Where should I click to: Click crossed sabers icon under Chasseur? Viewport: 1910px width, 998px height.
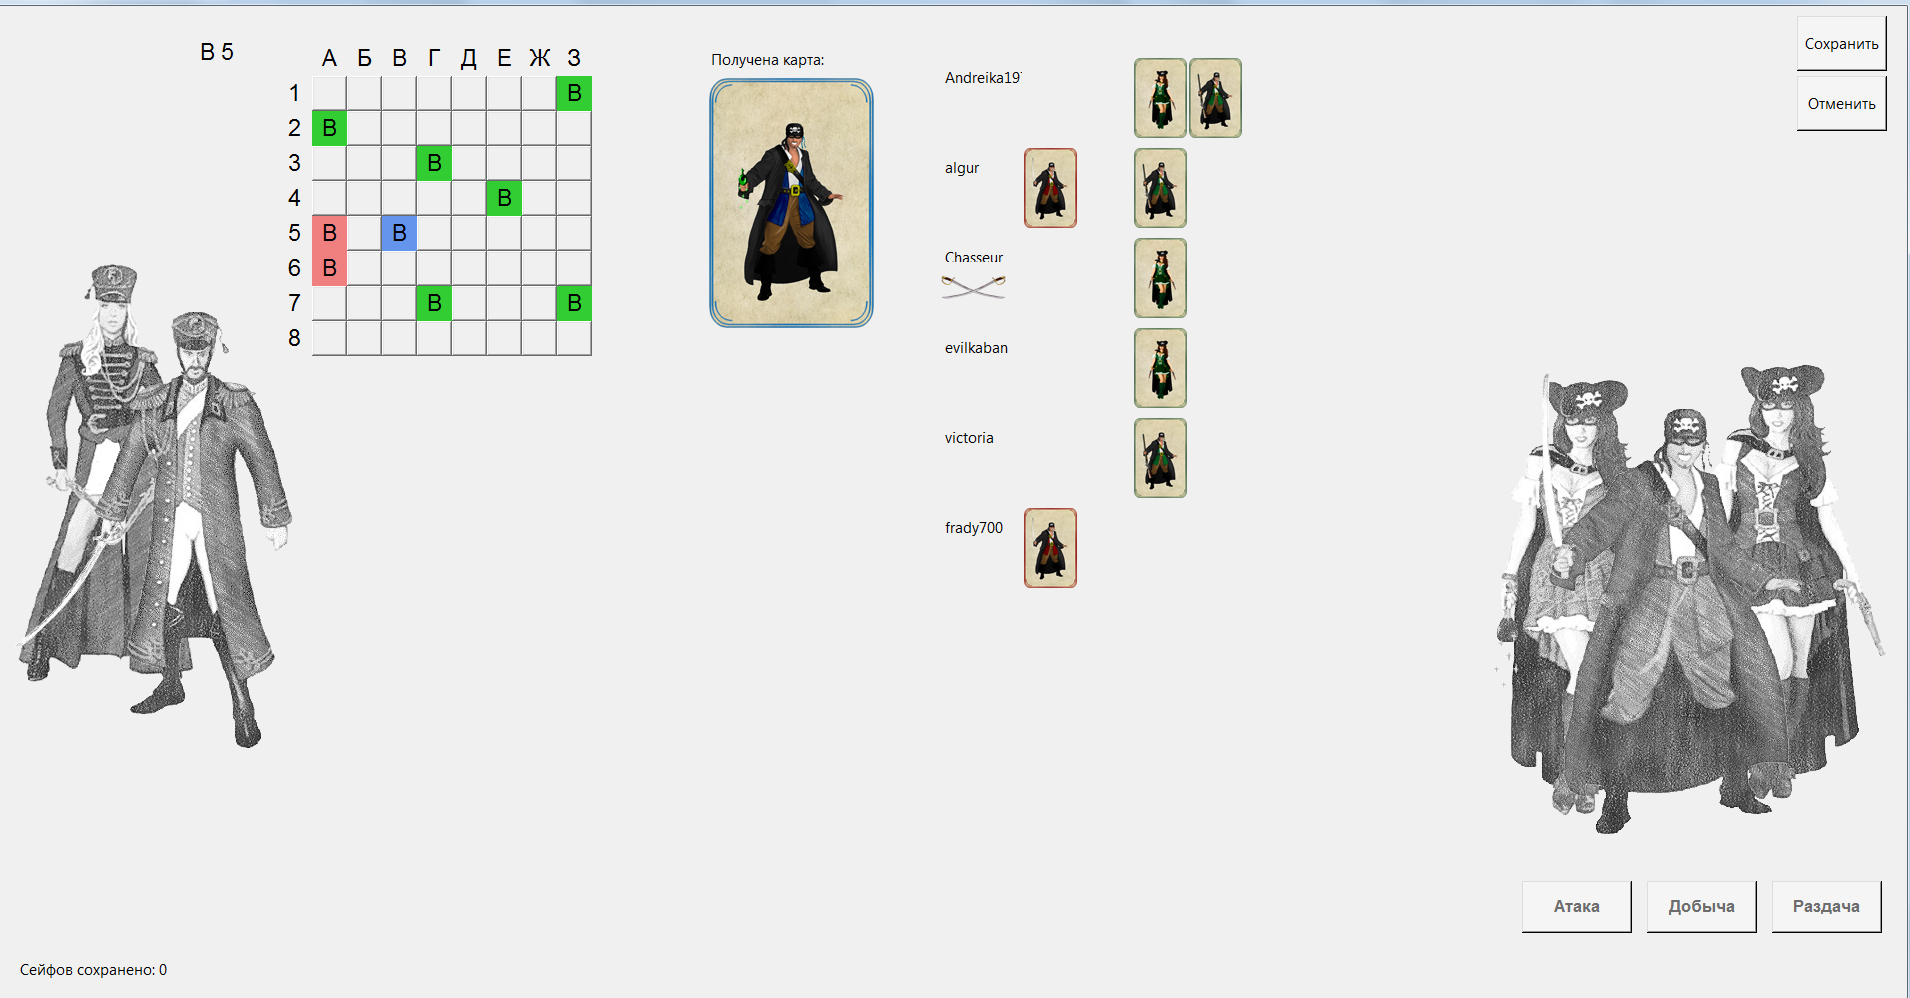click(x=973, y=287)
